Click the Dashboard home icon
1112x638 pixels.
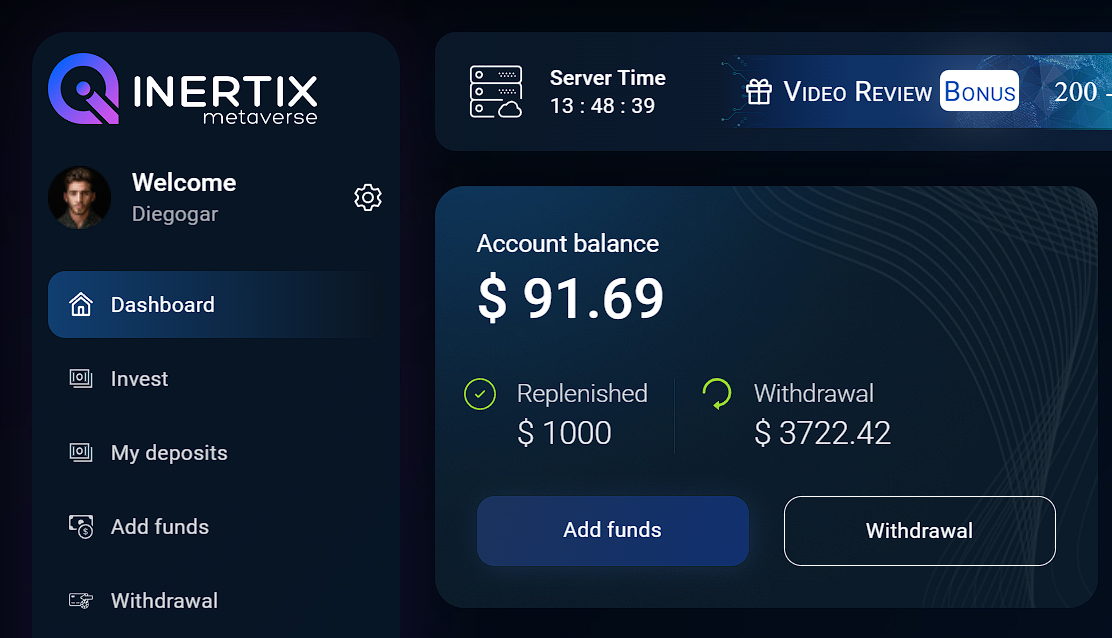click(x=81, y=304)
